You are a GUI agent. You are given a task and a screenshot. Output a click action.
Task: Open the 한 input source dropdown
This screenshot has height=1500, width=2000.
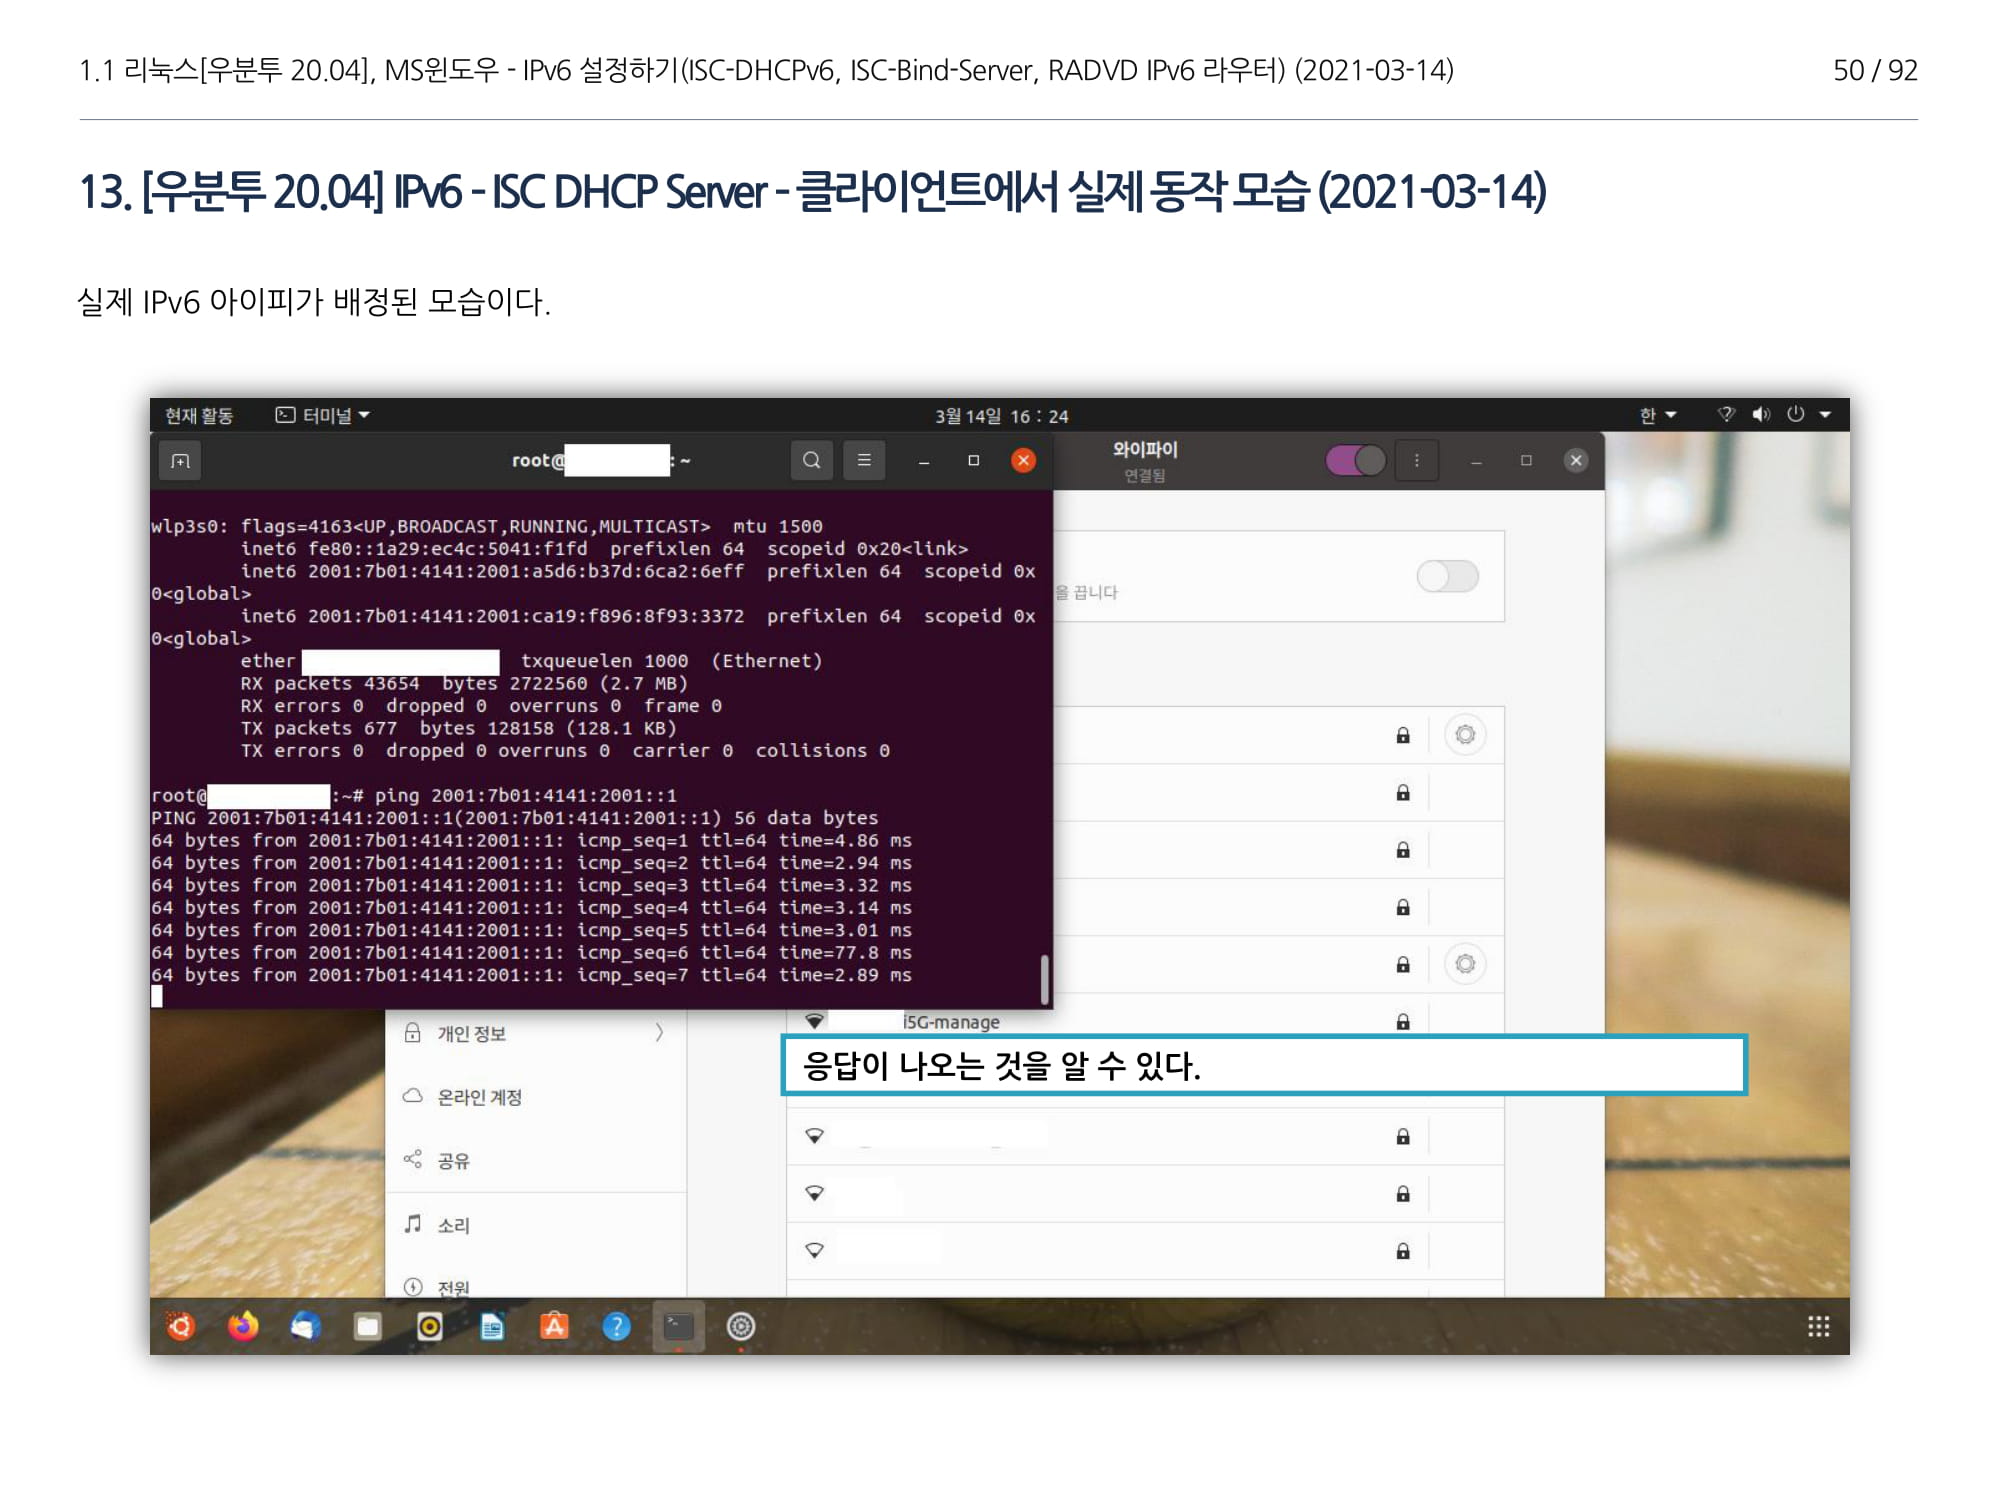(x=1657, y=415)
